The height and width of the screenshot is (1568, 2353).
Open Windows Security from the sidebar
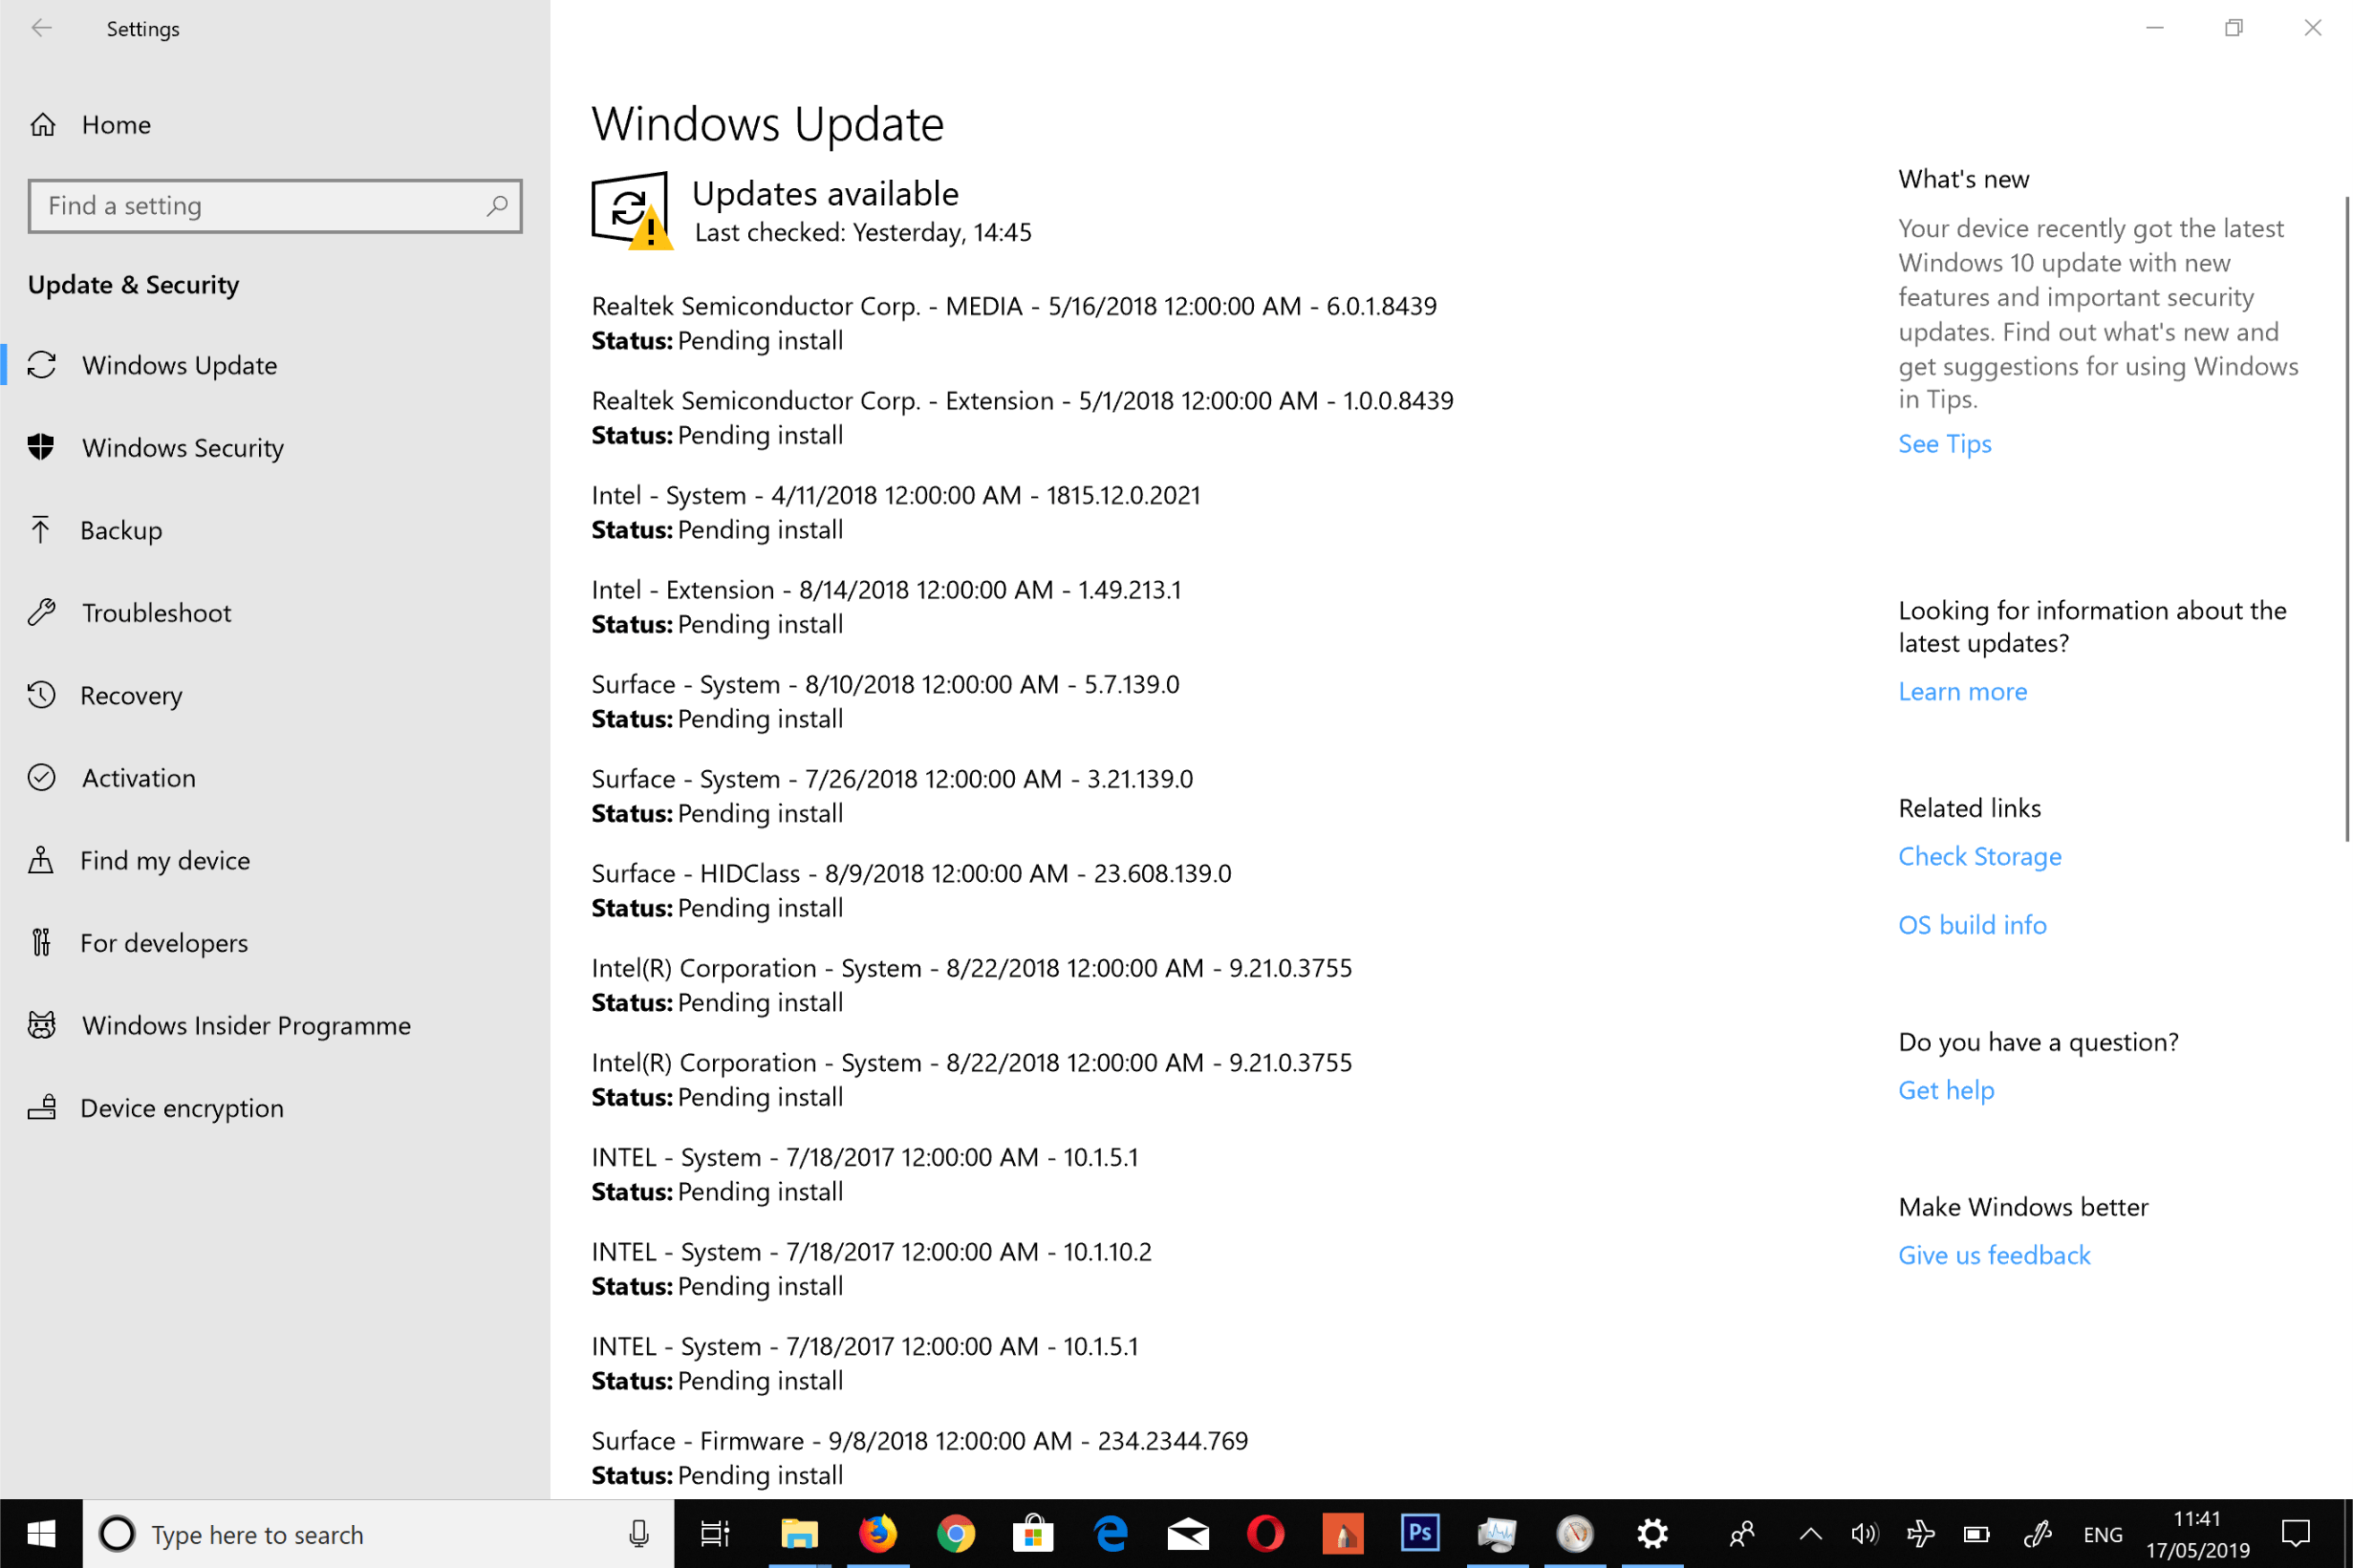click(182, 447)
